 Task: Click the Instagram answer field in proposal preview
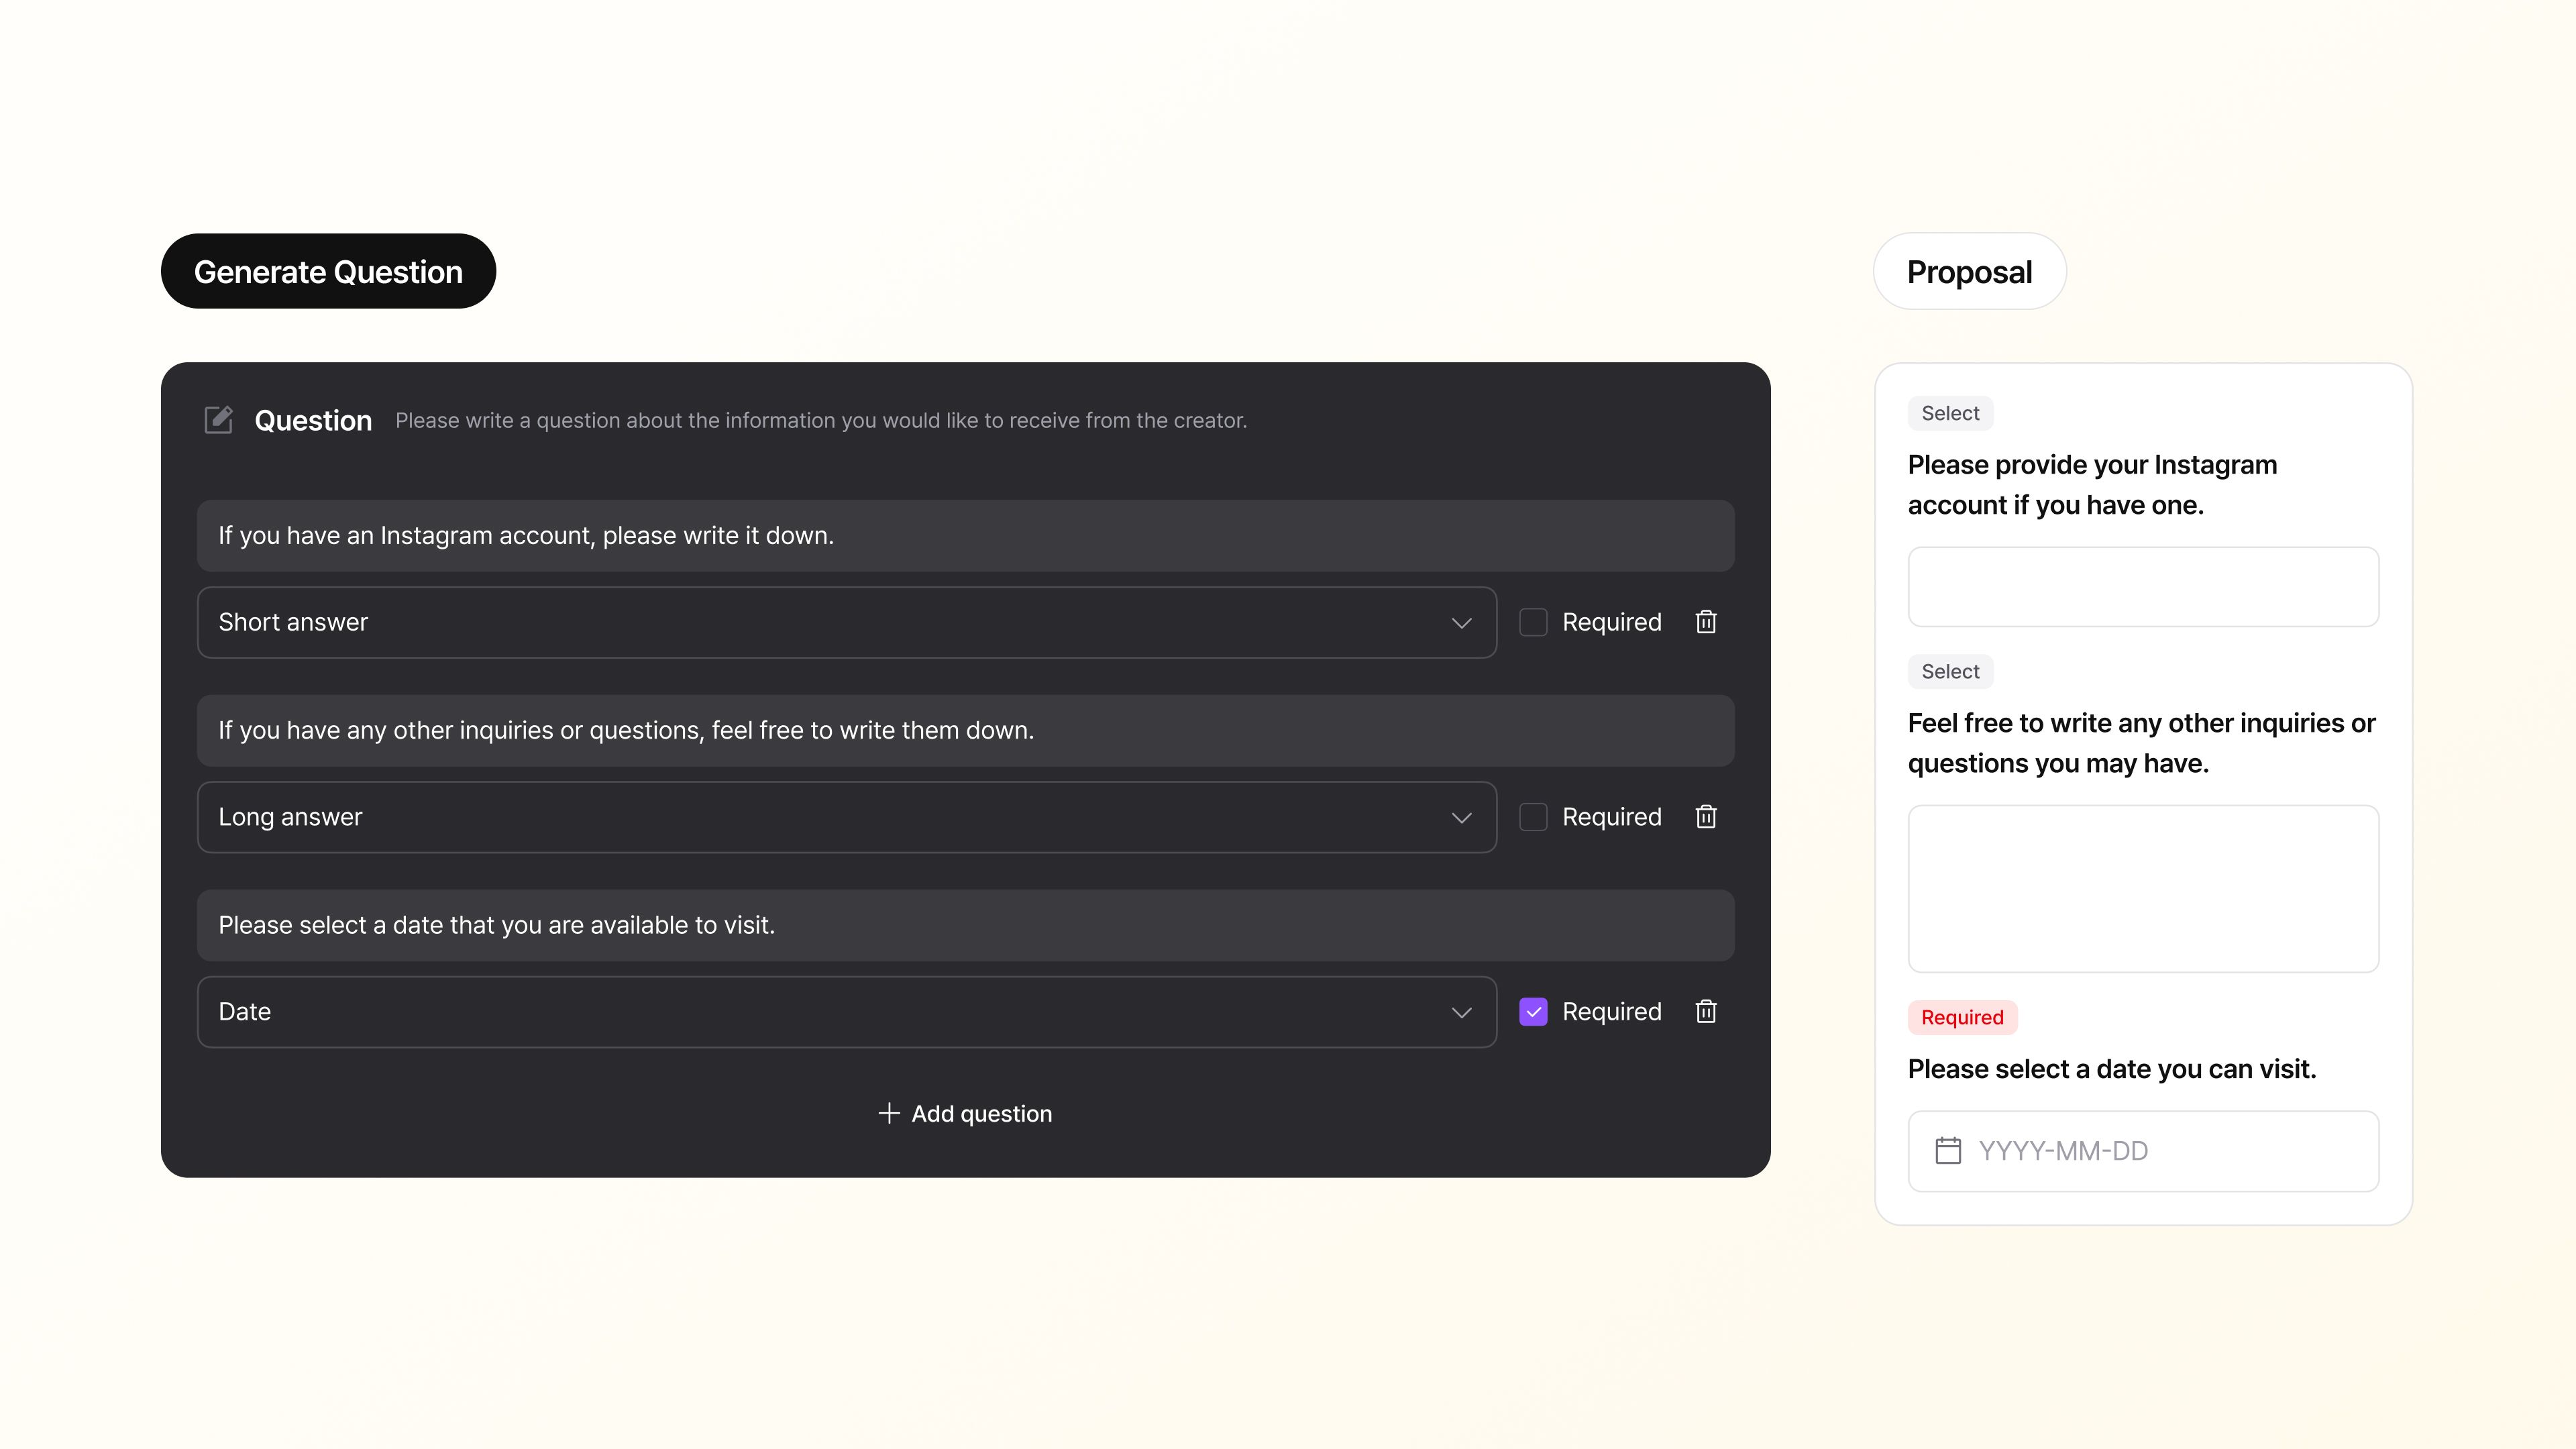2143,587
